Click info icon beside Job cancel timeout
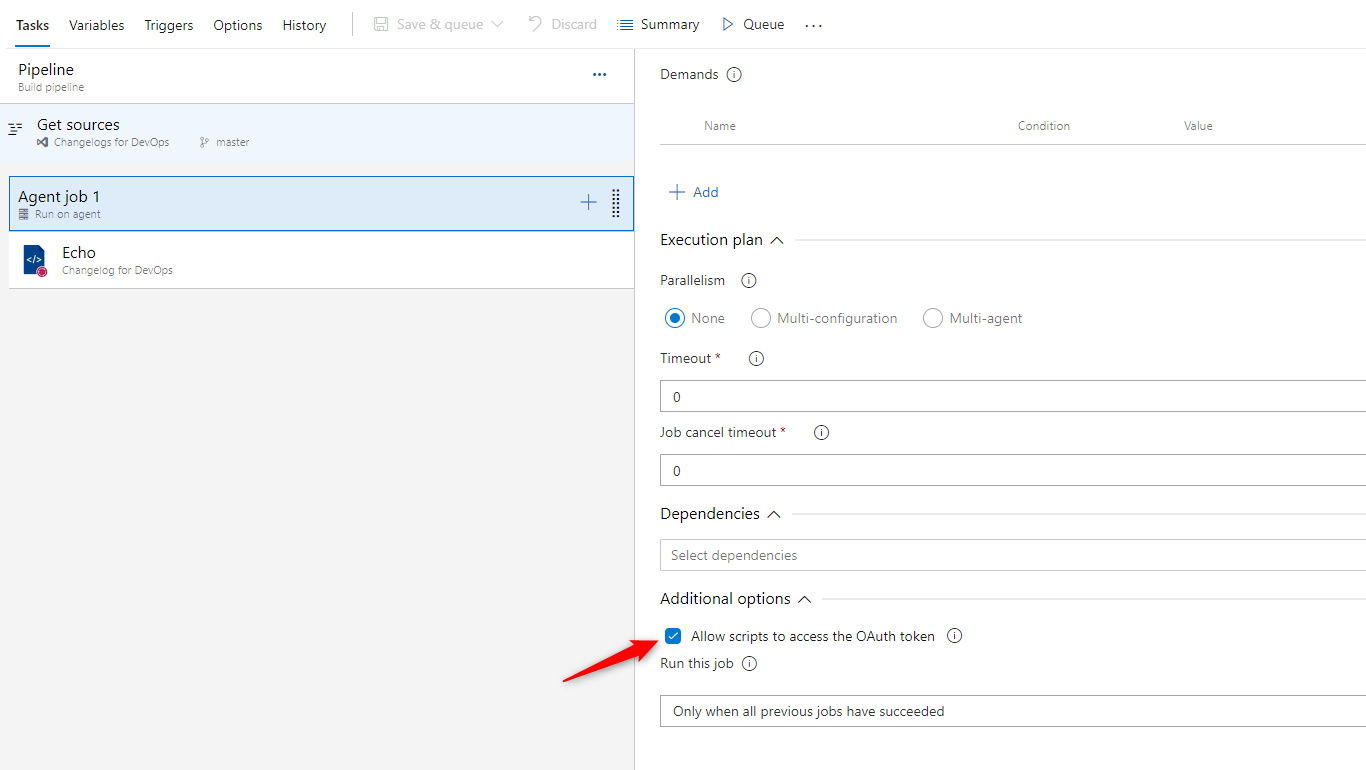The width and height of the screenshot is (1366, 770). coord(821,433)
